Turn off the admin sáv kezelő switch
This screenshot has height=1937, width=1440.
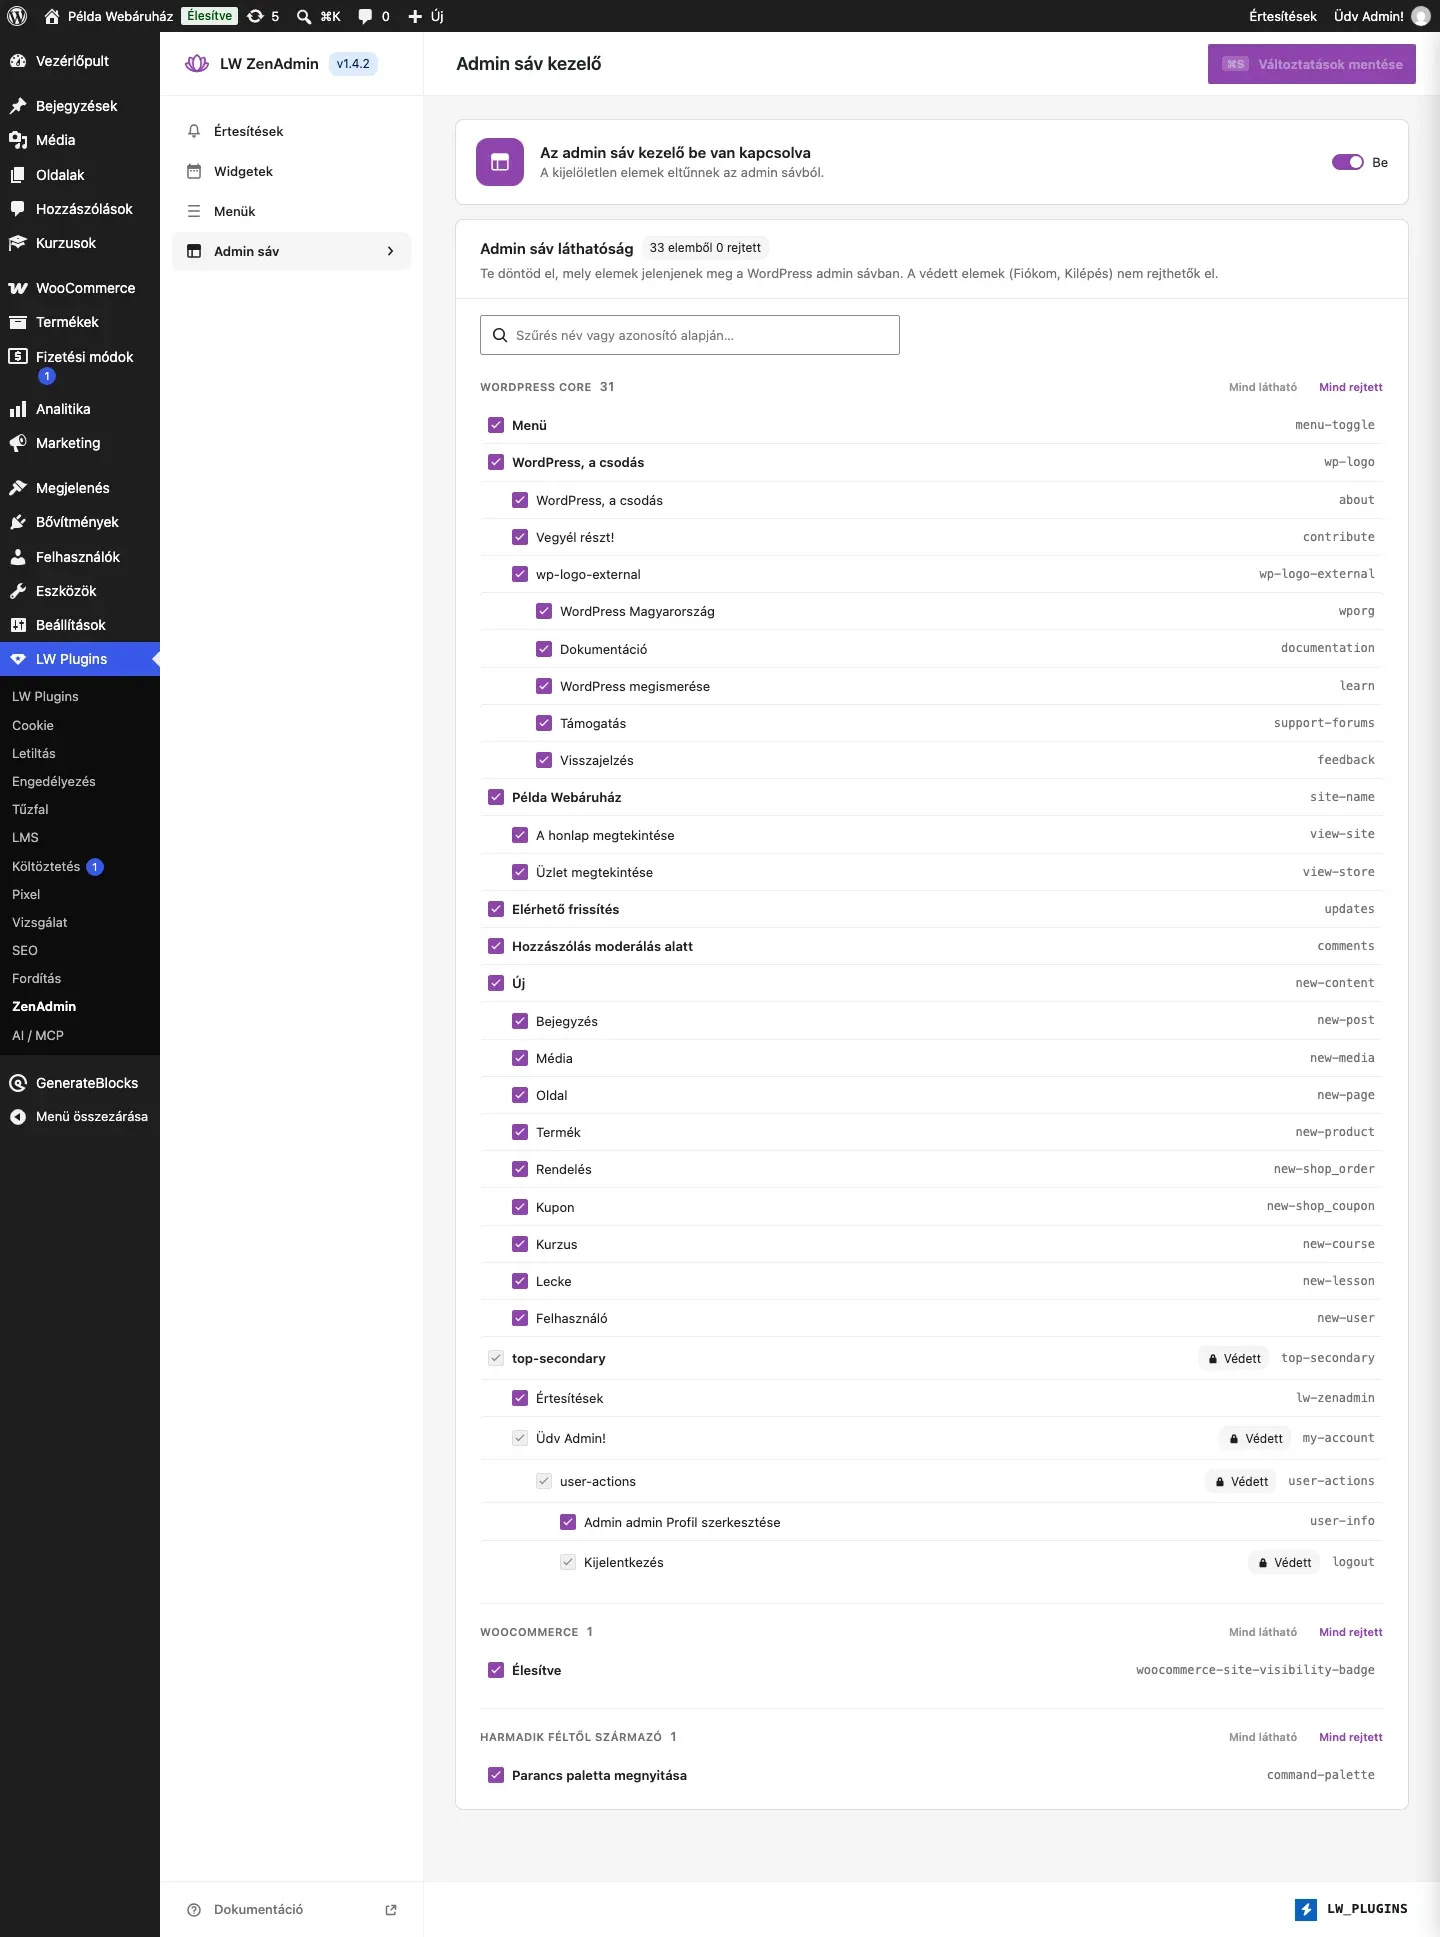(x=1347, y=162)
